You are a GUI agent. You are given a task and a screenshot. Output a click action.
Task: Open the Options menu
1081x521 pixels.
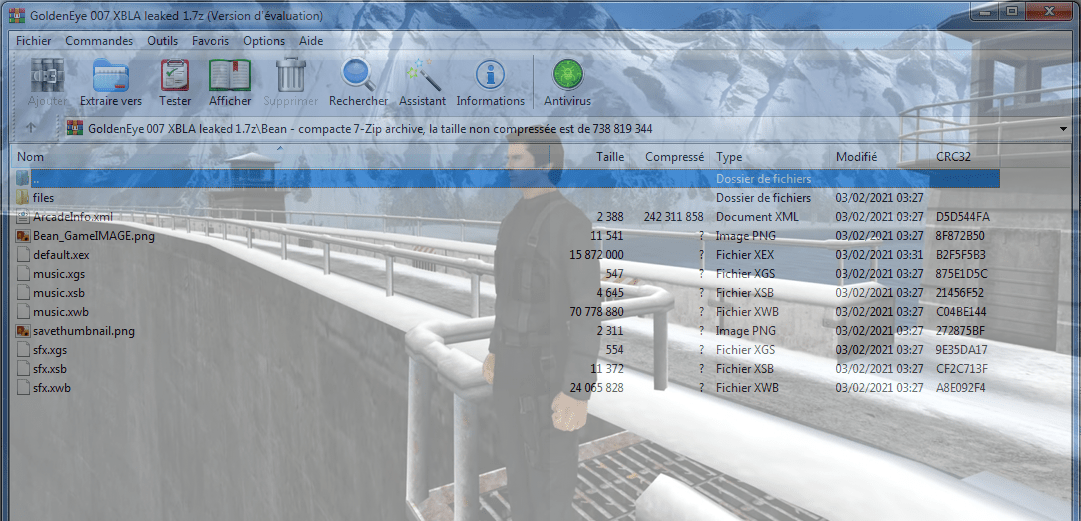[x=264, y=41]
